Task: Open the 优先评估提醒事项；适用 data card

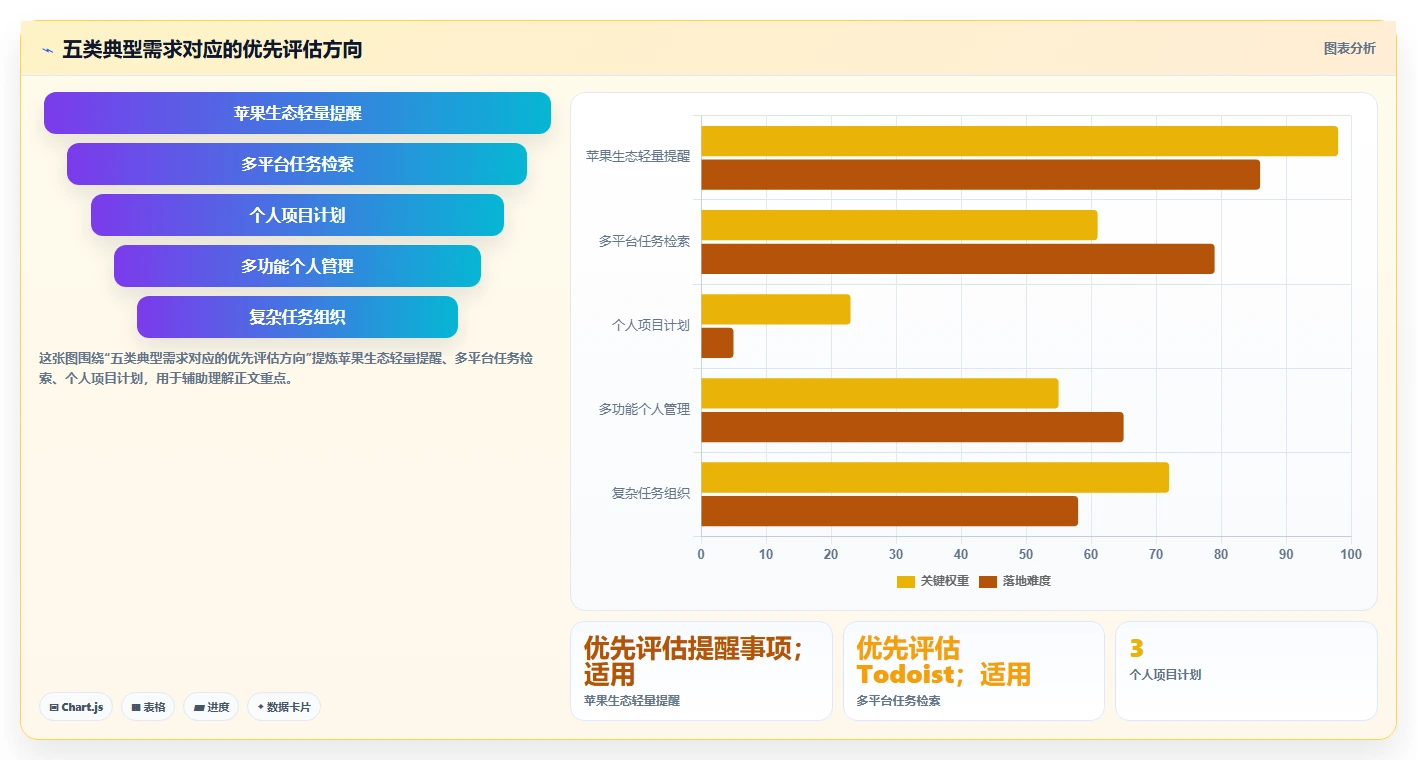Action: [701, 671]
